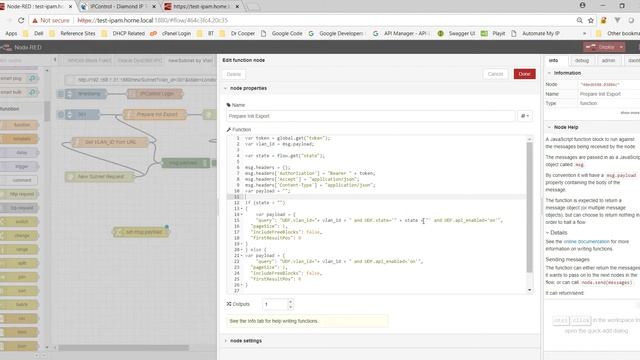Decrease the Outputs count with down arrow
This screenshot has width=640, height=360.
click(290, 307)
